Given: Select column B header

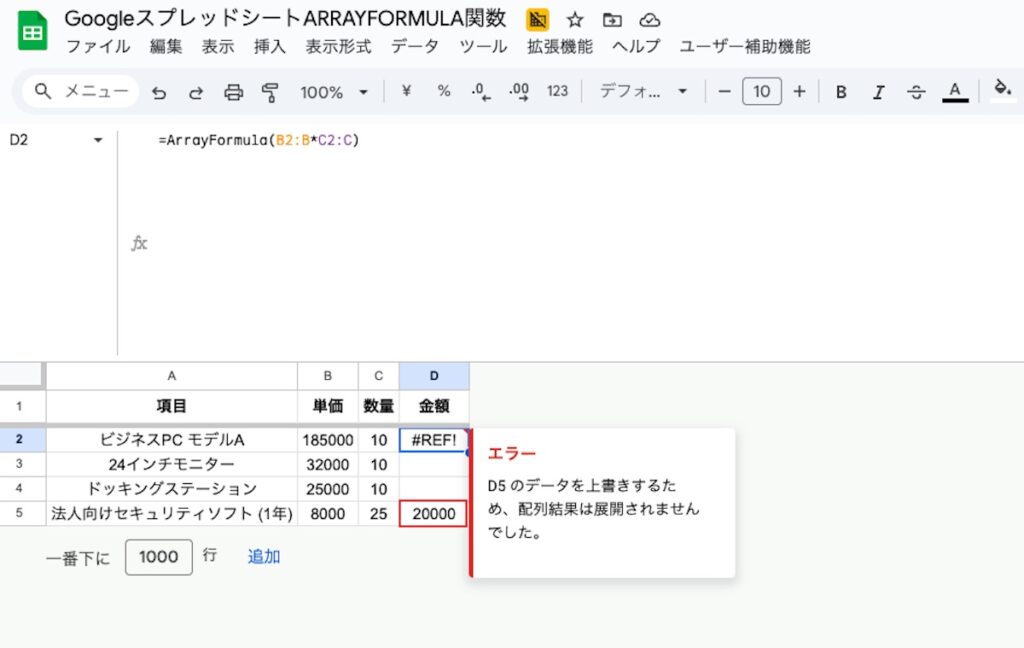Looking at the screenshot, I should [x=328, y=376].
